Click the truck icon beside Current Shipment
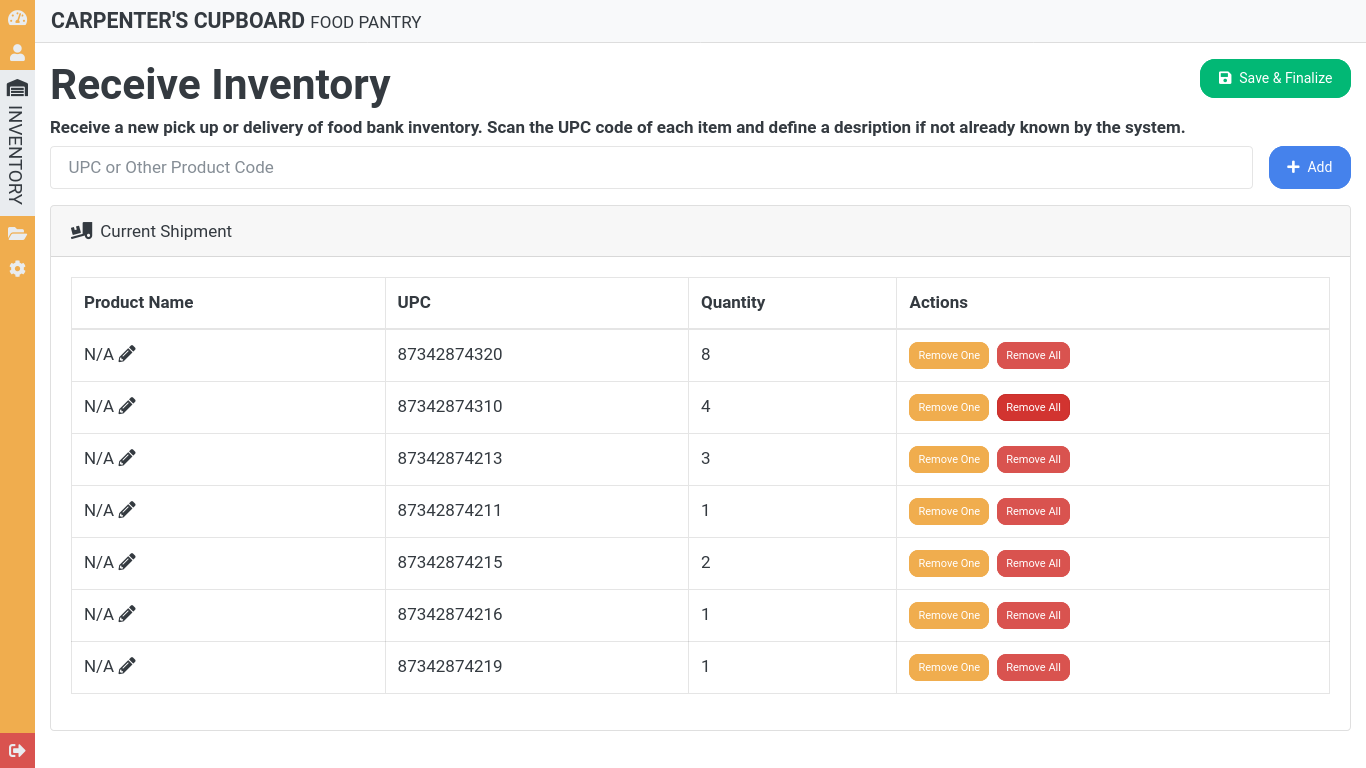This screenshot has height=768, width=1366. (81, 230)
